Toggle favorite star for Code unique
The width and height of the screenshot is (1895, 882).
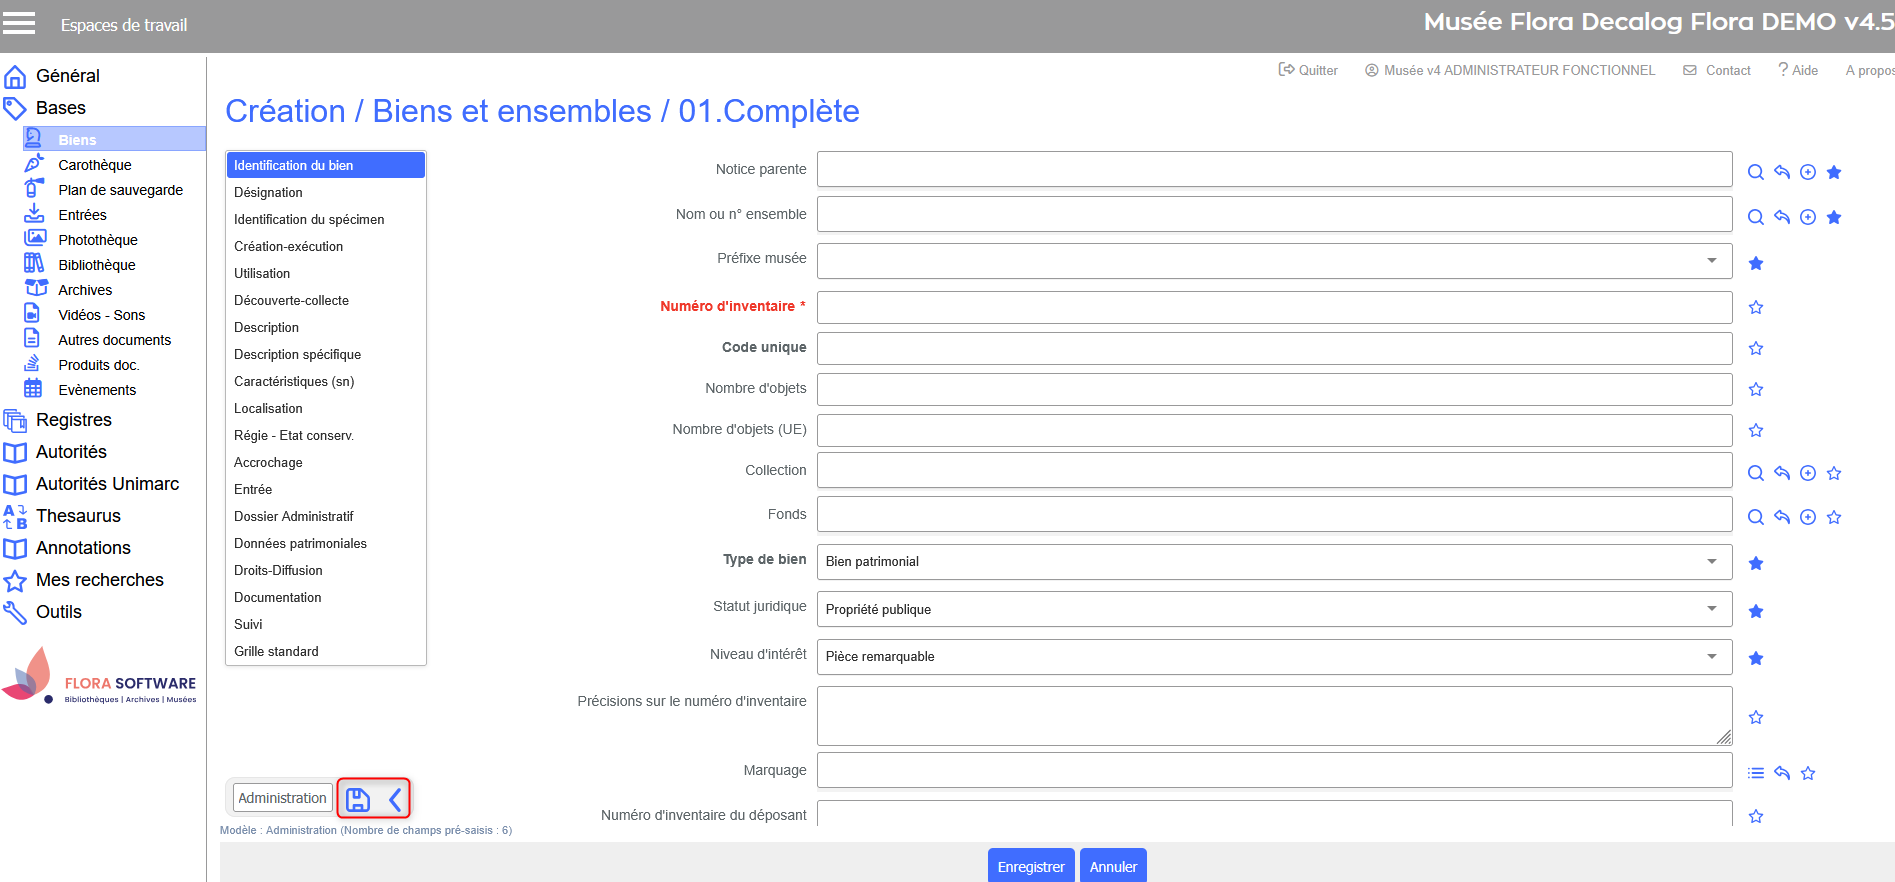tap(1756, 348)
